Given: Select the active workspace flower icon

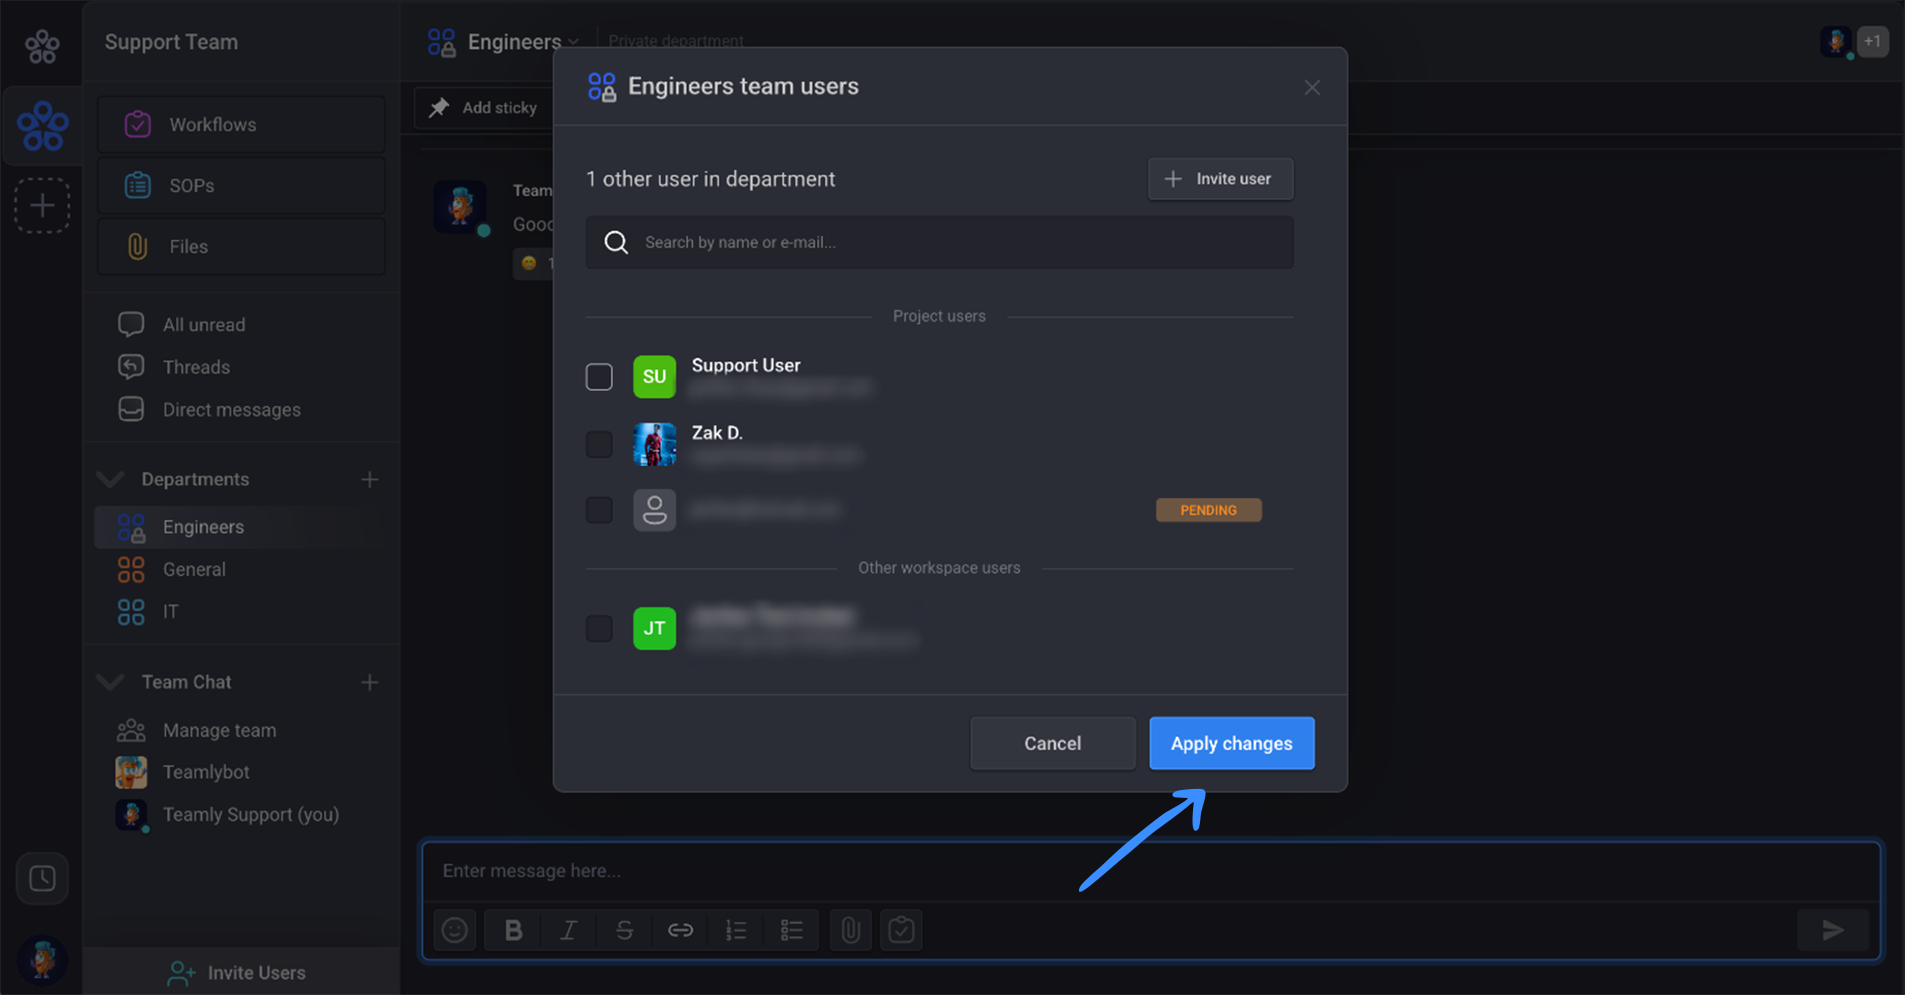Looking at the screenshot, I should [42, 126].
